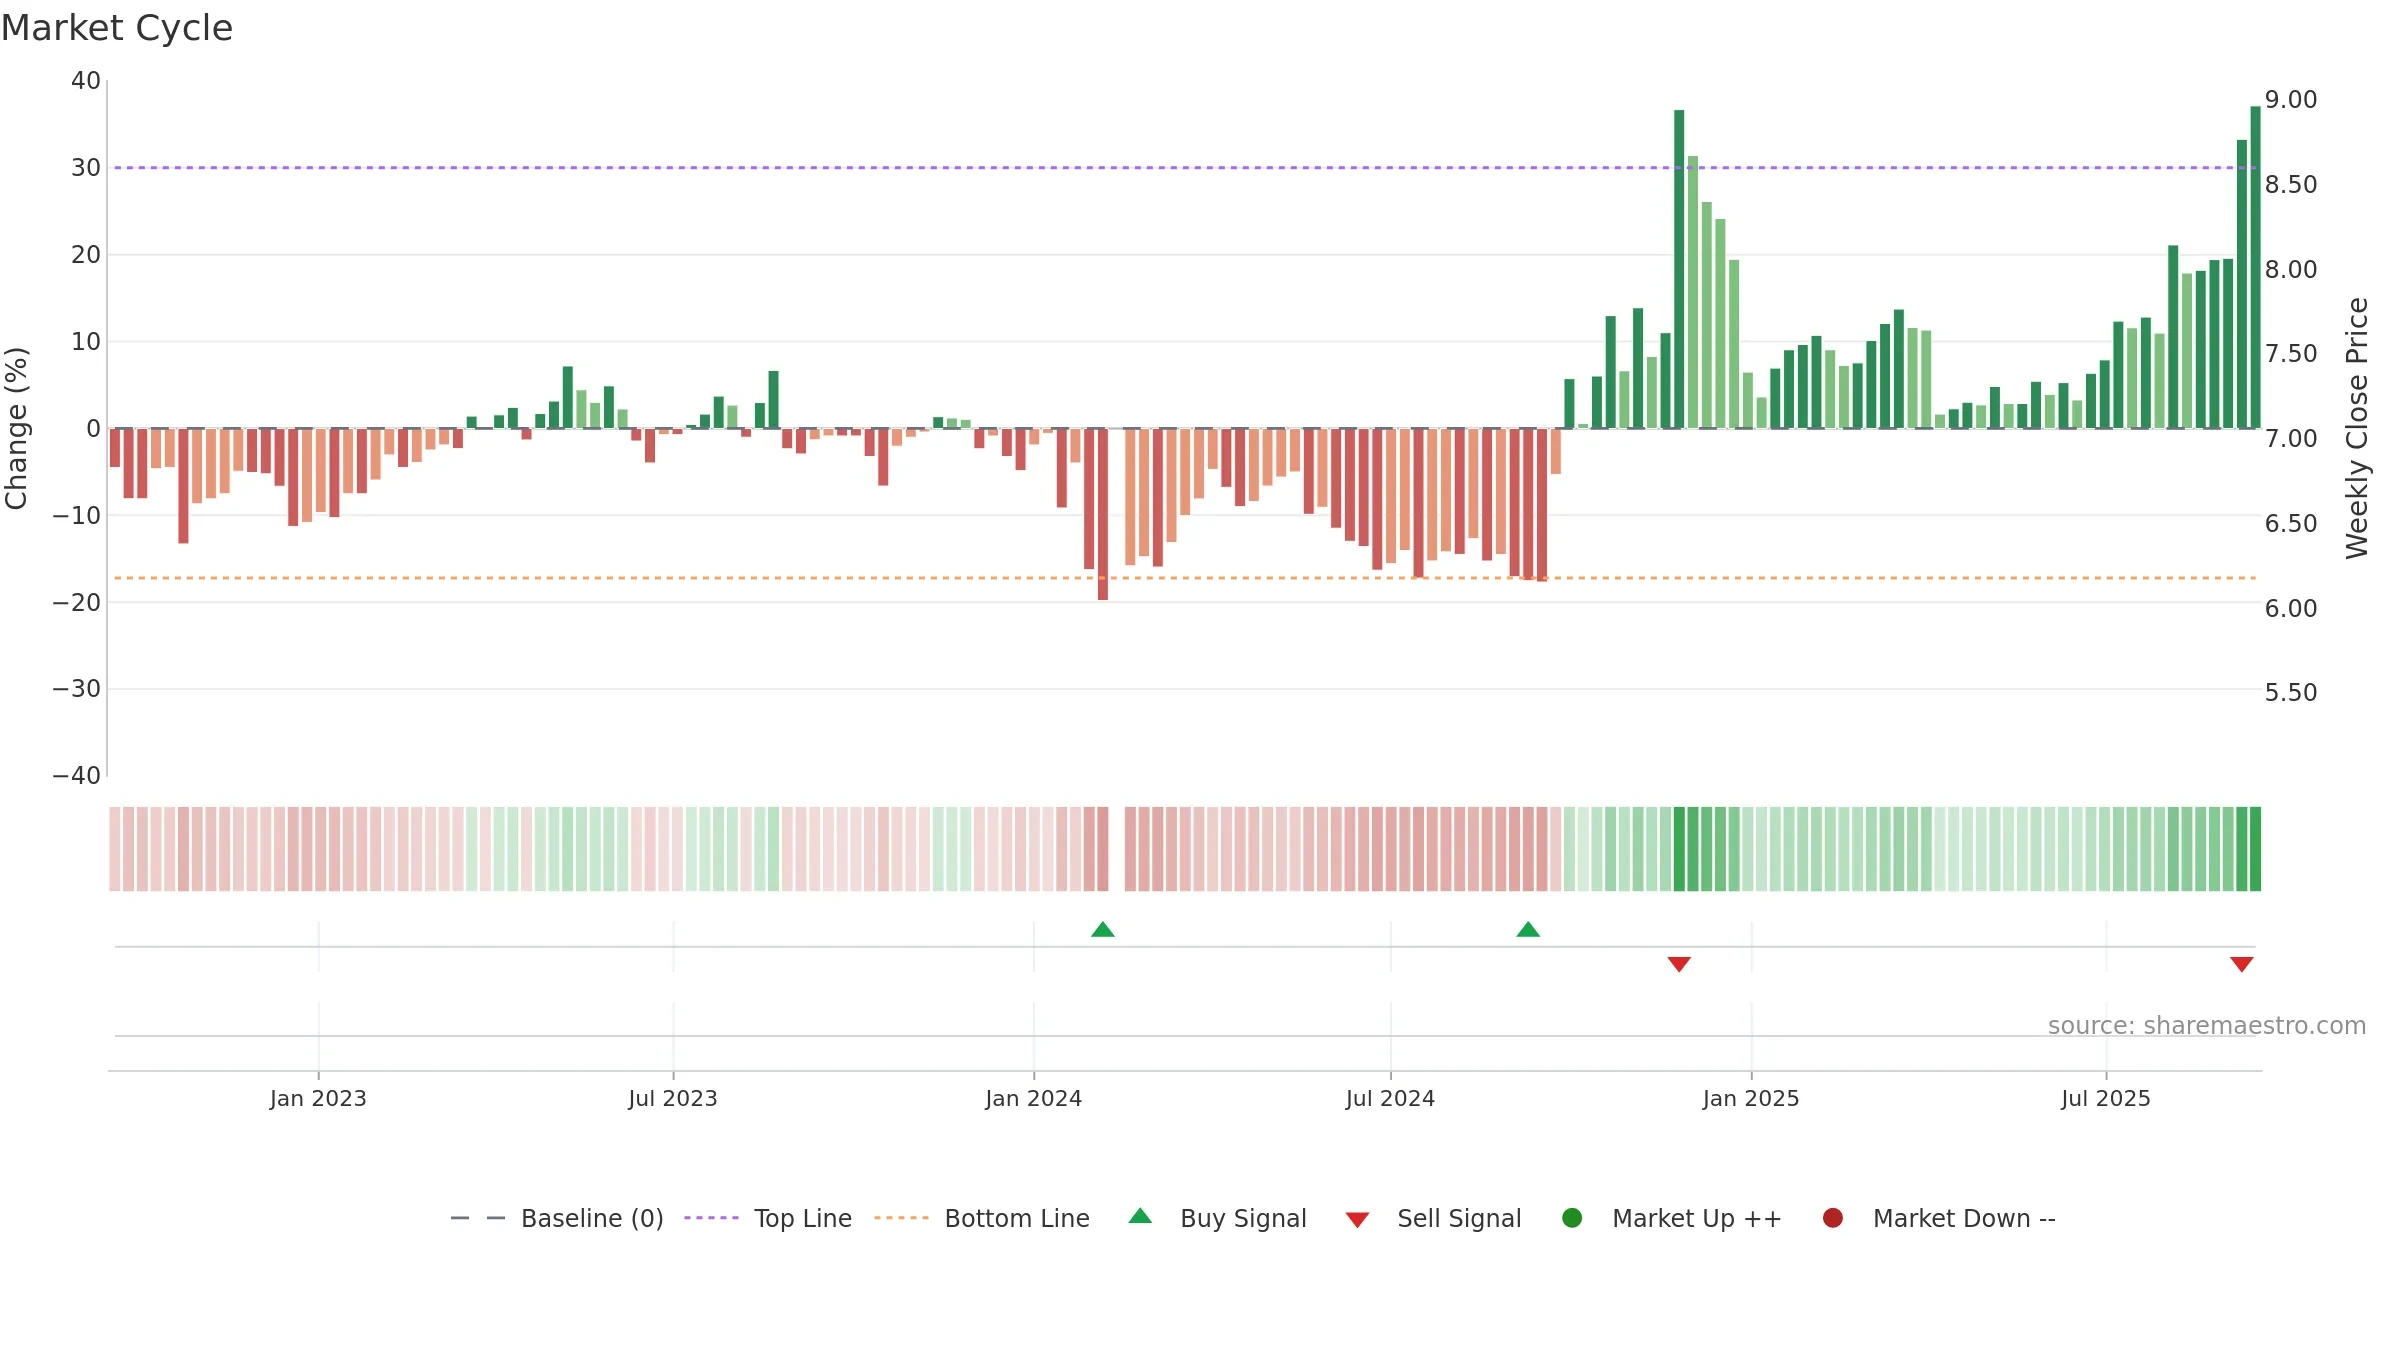Click the Market Cycle chart title
The image size is (2400, 1350).
[x=117, y=28]
